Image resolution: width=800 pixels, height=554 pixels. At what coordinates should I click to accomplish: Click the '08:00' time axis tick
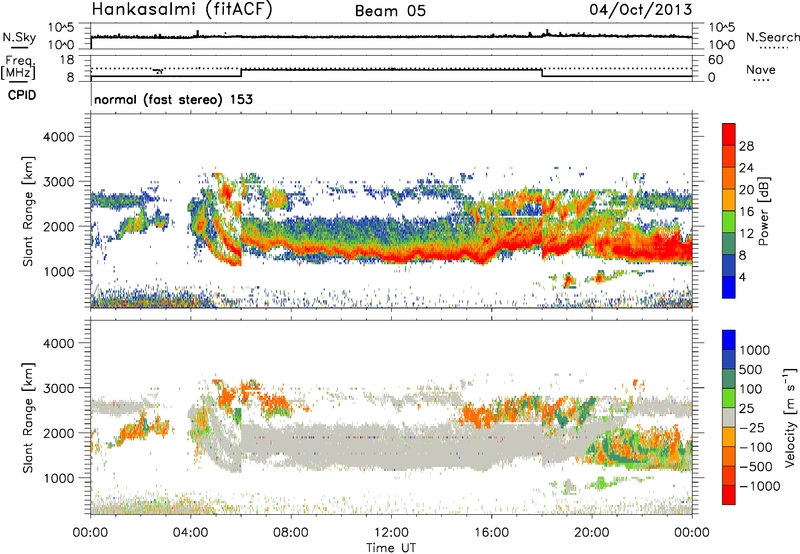coord(291,533)
